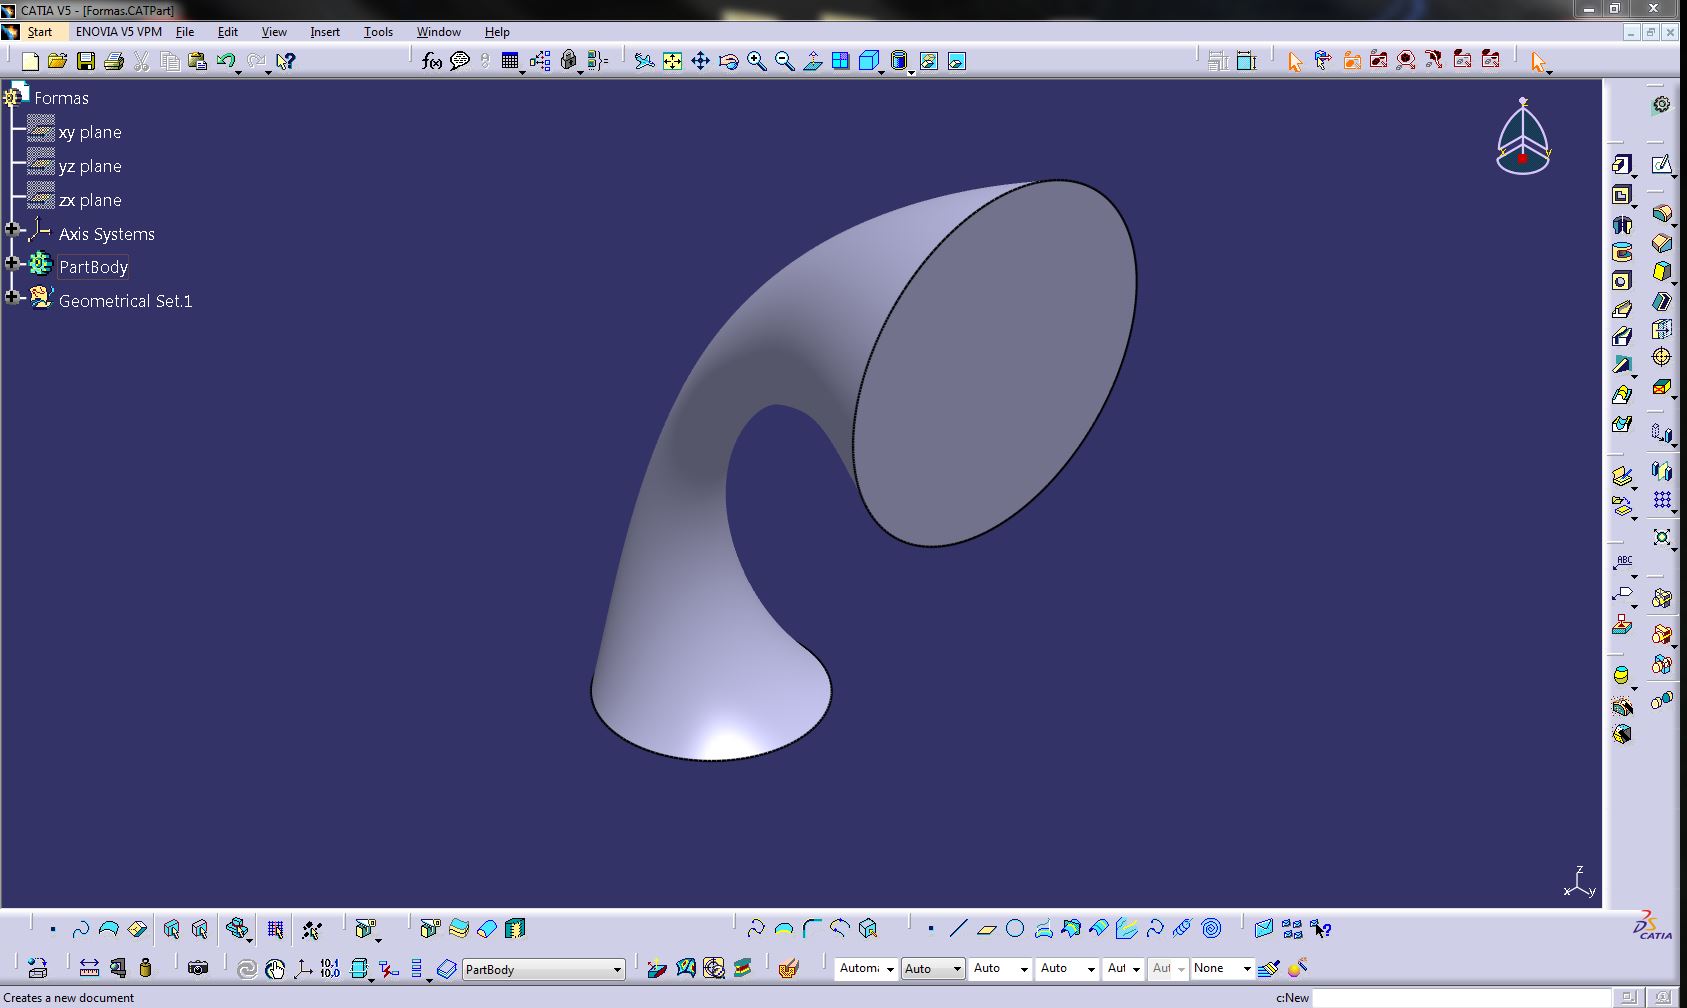
Task: Click the compass in the viewport corner
Action: pyautogui.click(x=1523, y=137)
